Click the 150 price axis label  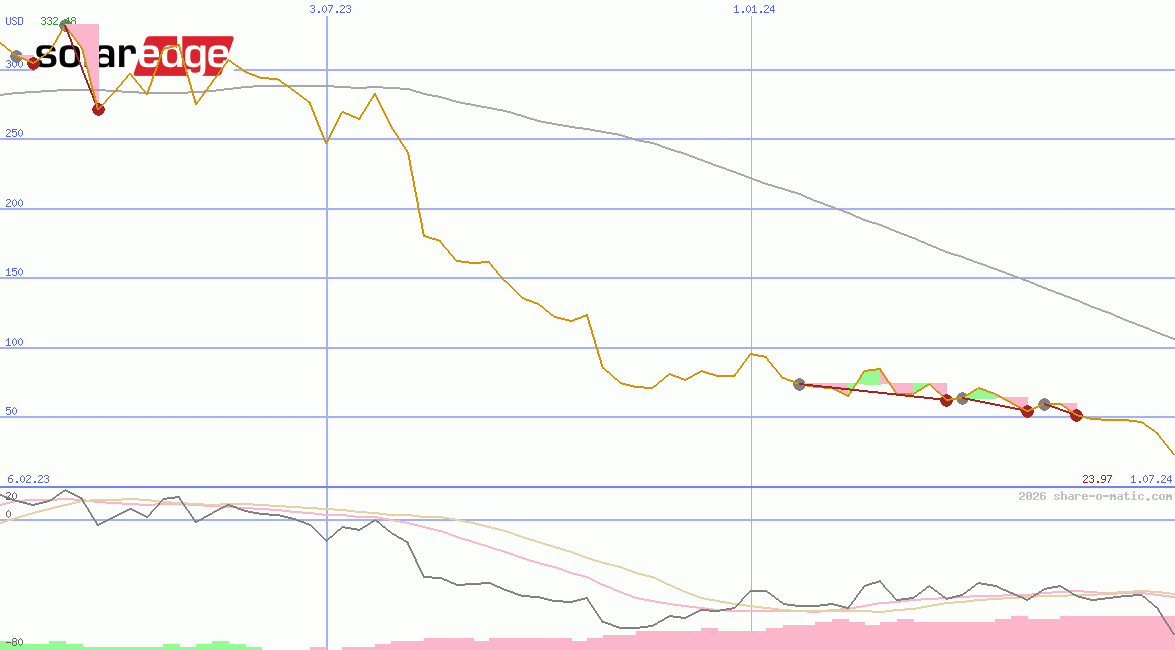[x=14, y=272]
